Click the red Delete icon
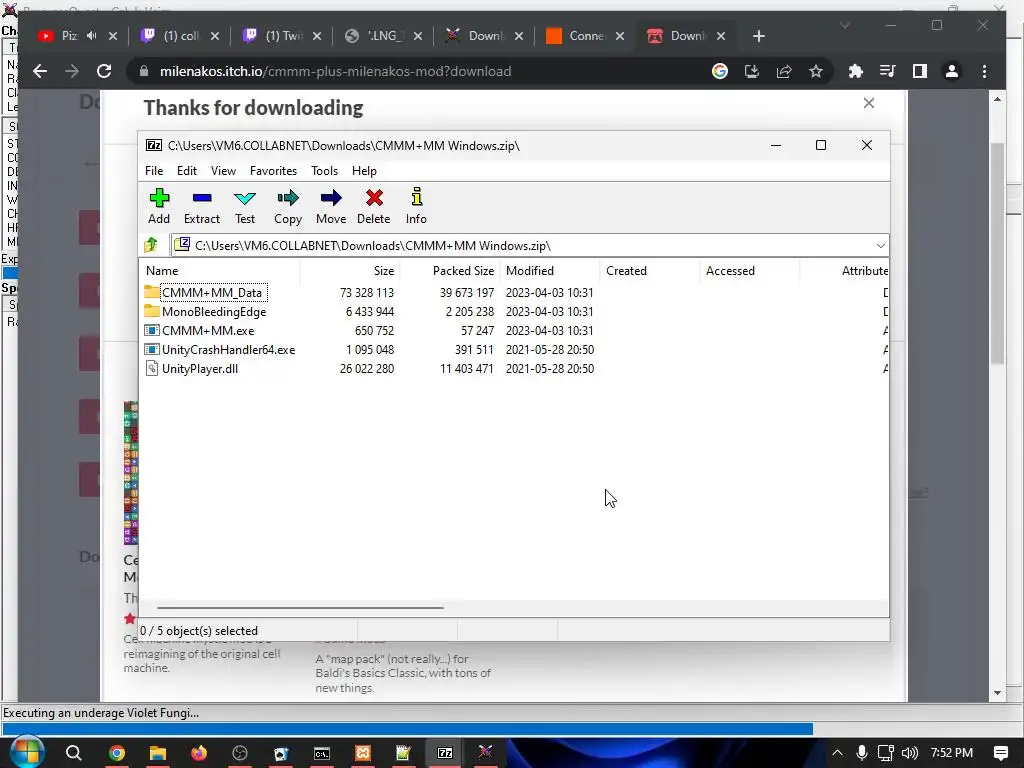The width and height of the screenshot is (1024, 768). click(374, 206)
